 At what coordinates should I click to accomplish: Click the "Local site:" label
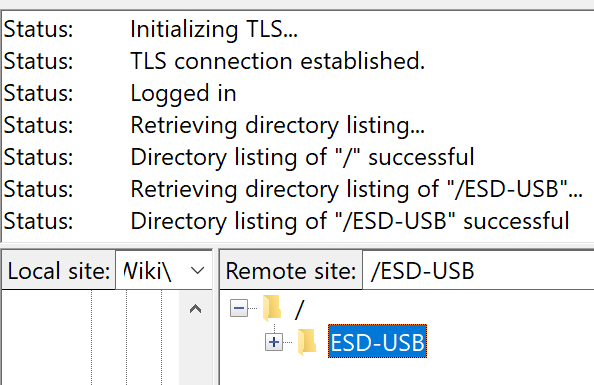tap(59, 271)
